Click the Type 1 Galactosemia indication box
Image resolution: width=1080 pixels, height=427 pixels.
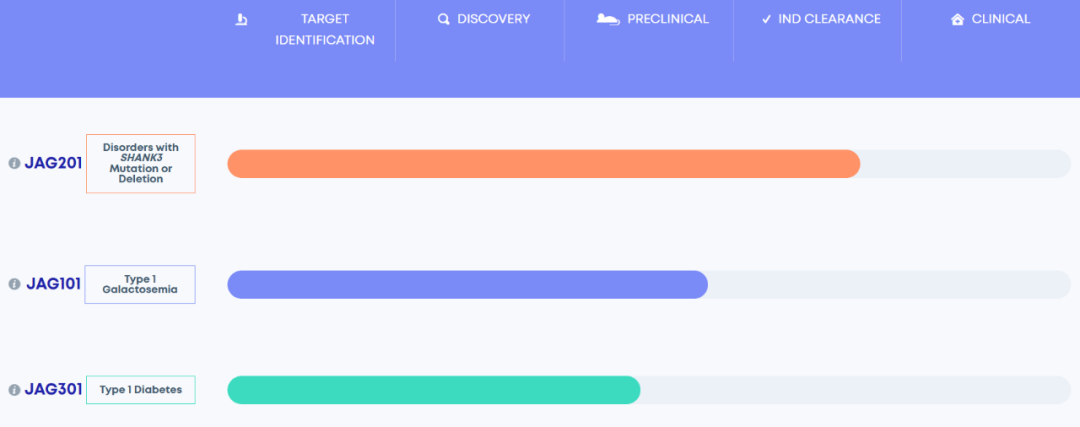point(140,284)
